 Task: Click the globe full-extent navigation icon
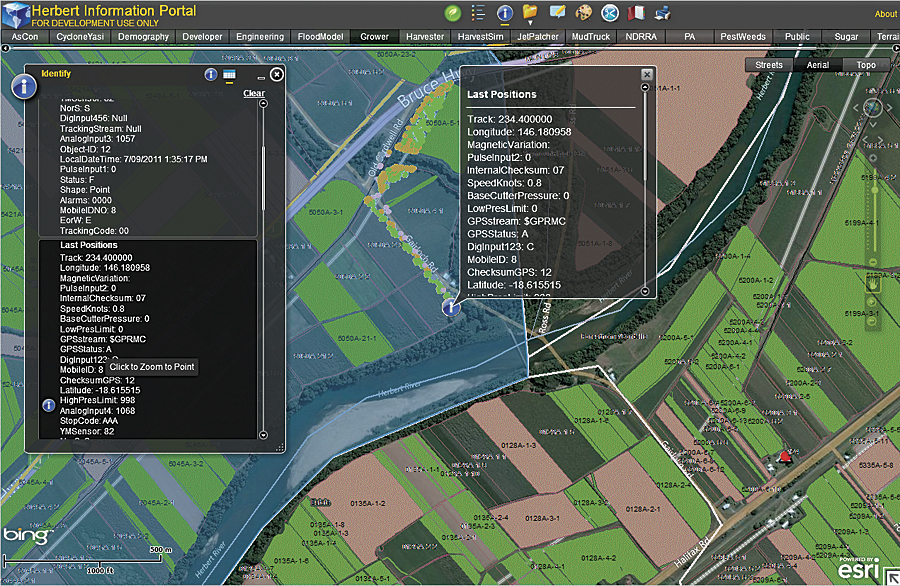pos(872,107)
